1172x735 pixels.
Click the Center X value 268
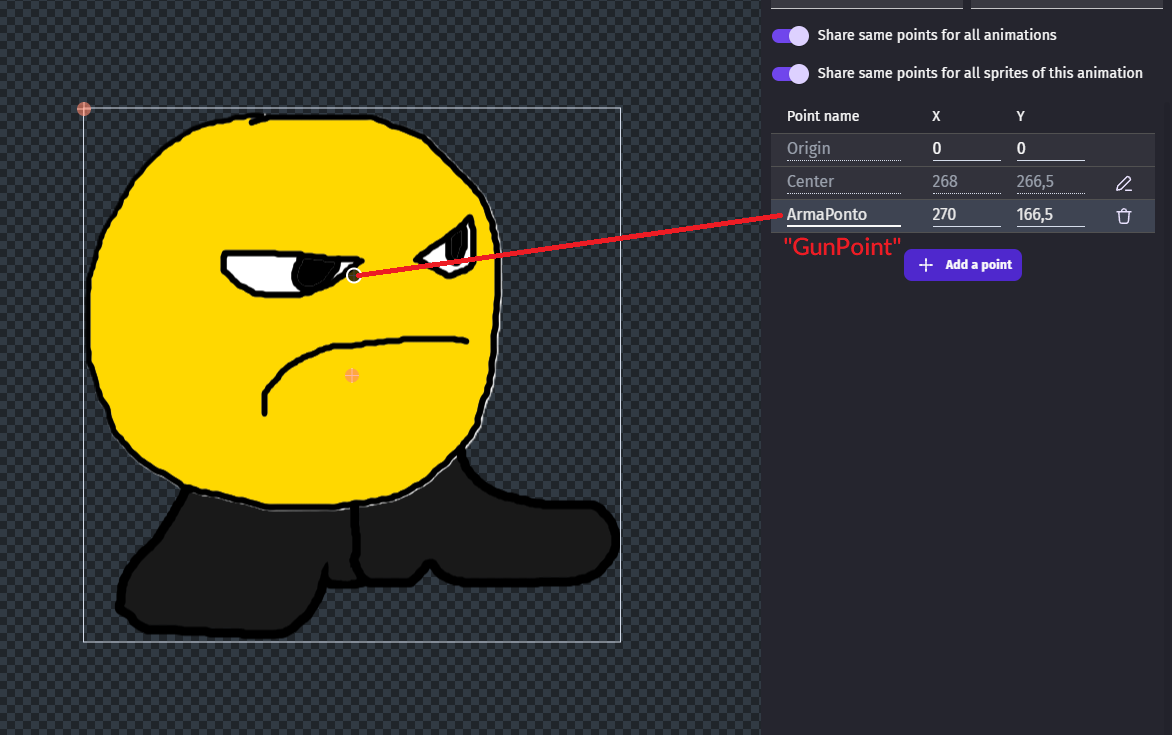pyautogui.click(x=965, y=182)
